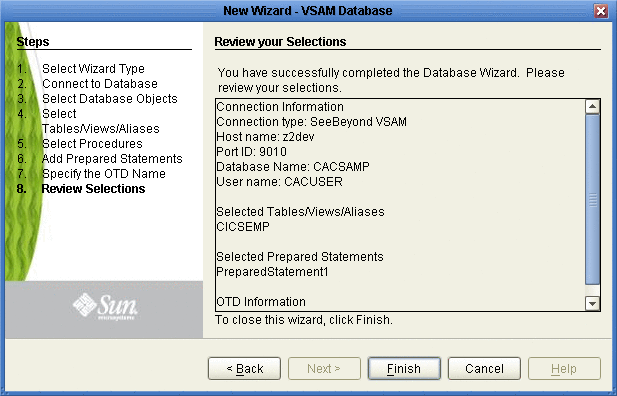Viewport: 617px width, 396px height.
Task: Select step 1 Select Wizard Type
Action: pos(93,68)
